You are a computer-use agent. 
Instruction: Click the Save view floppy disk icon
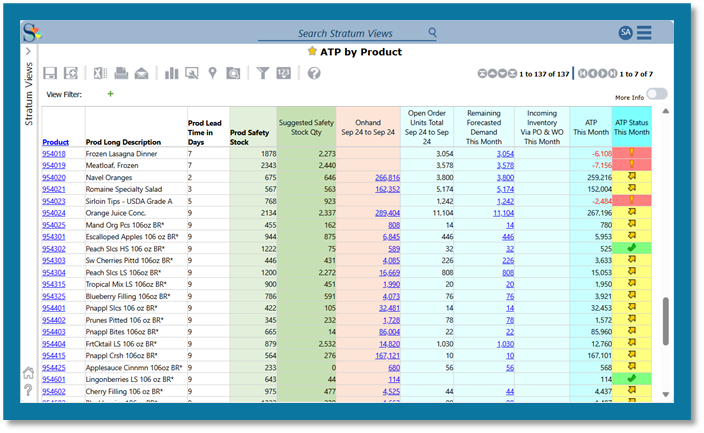pos(50,73)
